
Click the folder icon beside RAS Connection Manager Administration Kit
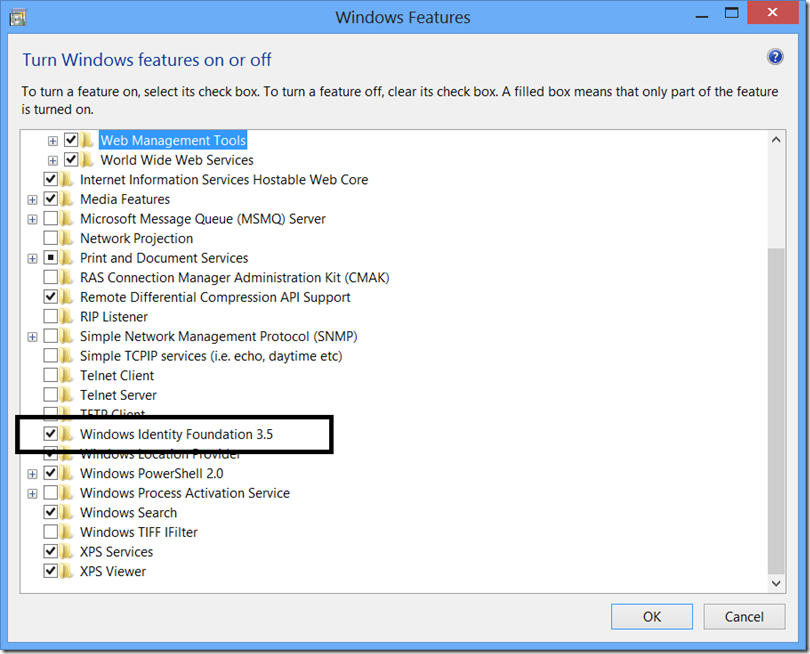click(x=67, y=278)
